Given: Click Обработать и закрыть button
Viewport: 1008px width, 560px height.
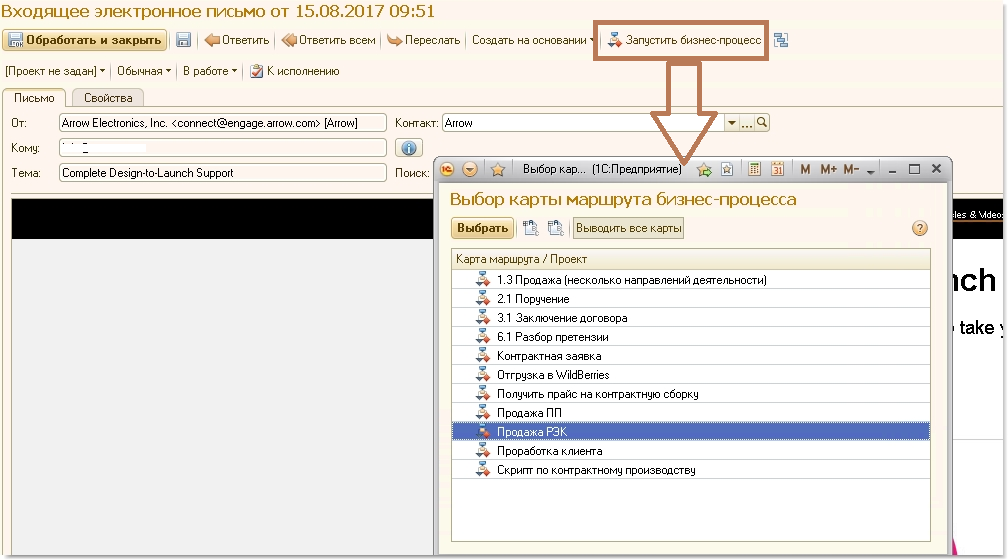Looking at the screenshot, I should coord(85,41).
